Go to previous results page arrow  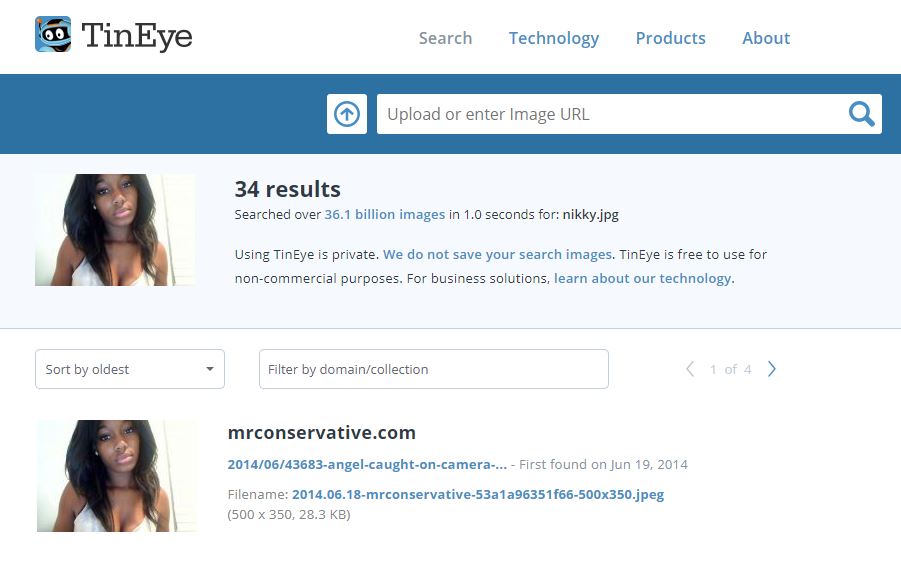690,369
